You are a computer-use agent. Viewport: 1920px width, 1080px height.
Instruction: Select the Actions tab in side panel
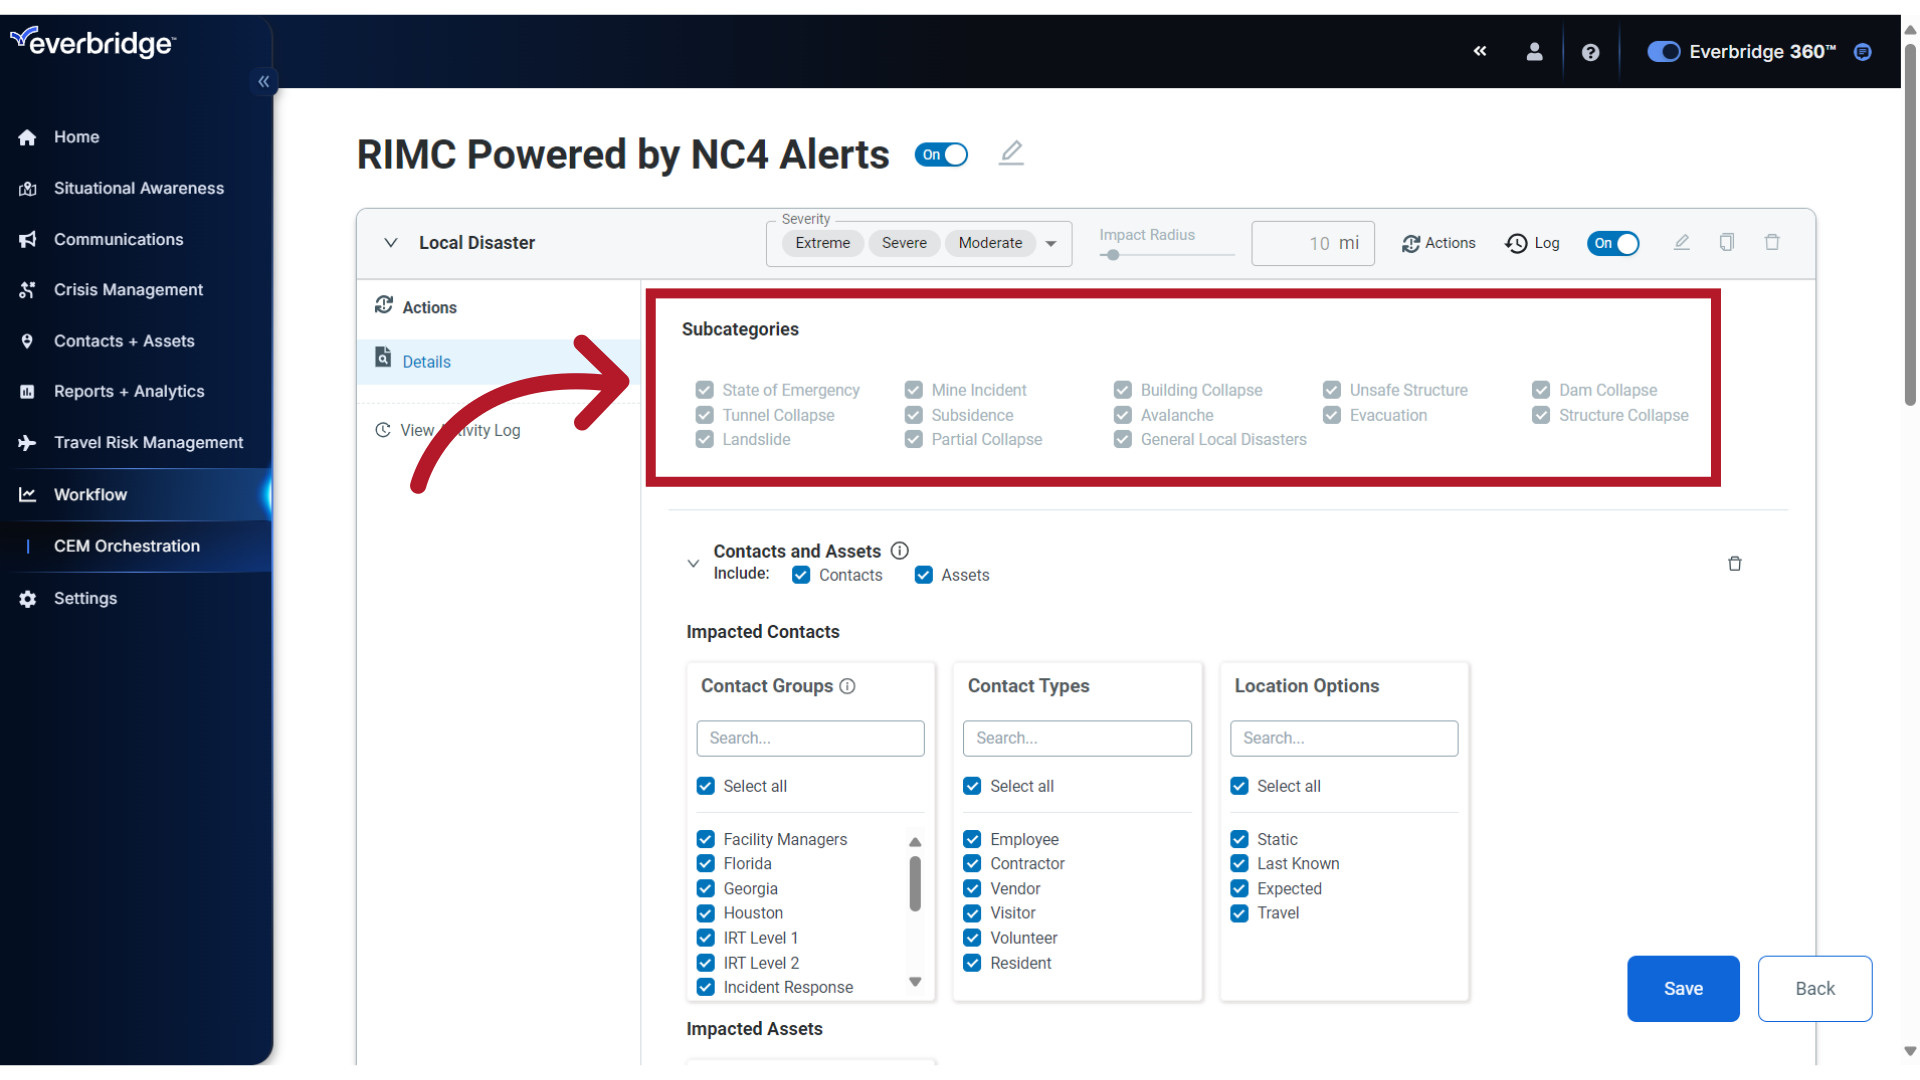pyautogui.click(x=498, y=307)
